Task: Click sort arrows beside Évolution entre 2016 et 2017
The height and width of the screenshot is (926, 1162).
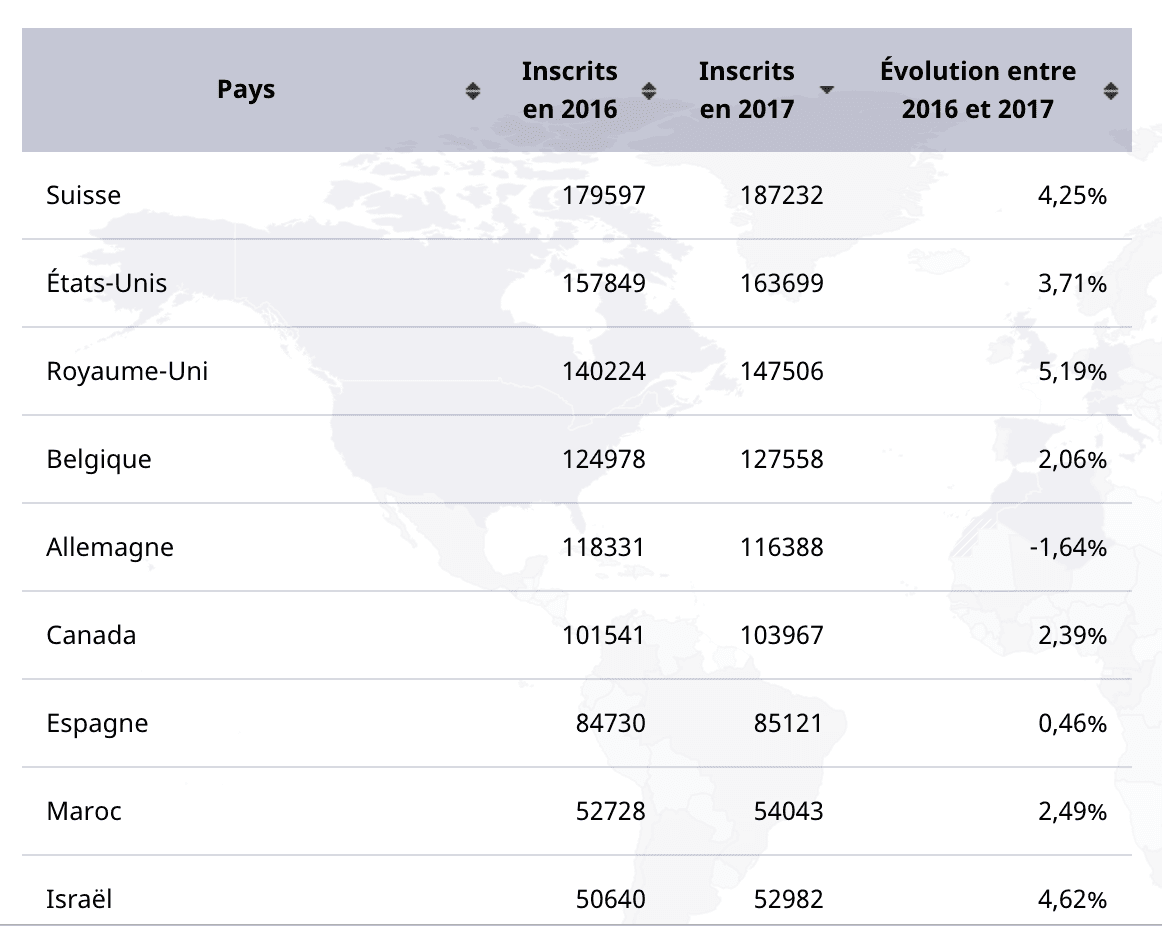Action: pos(1110,91)
